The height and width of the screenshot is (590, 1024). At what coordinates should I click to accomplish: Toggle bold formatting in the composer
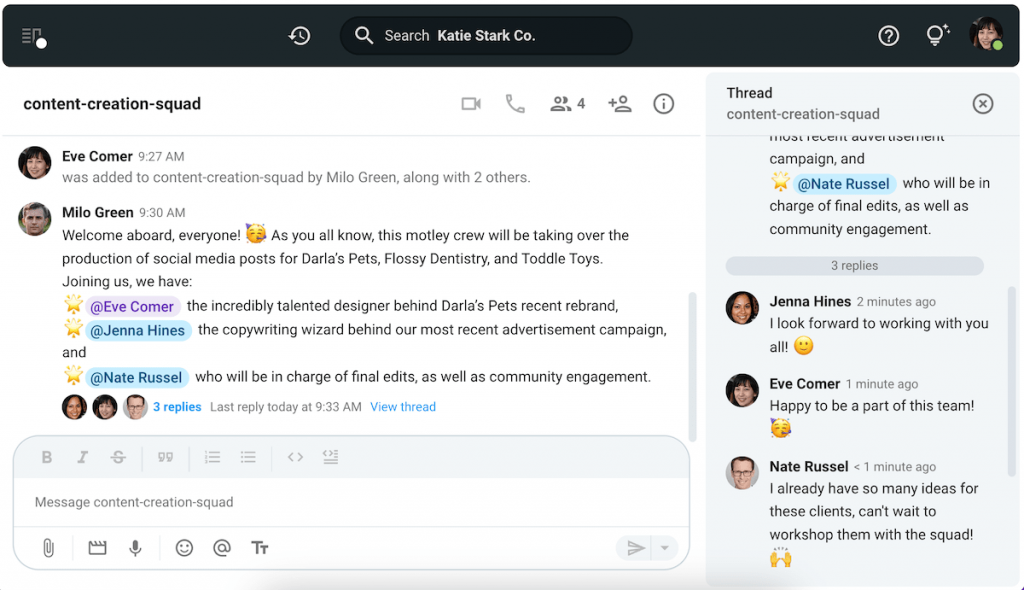click(x=46, y=457)
